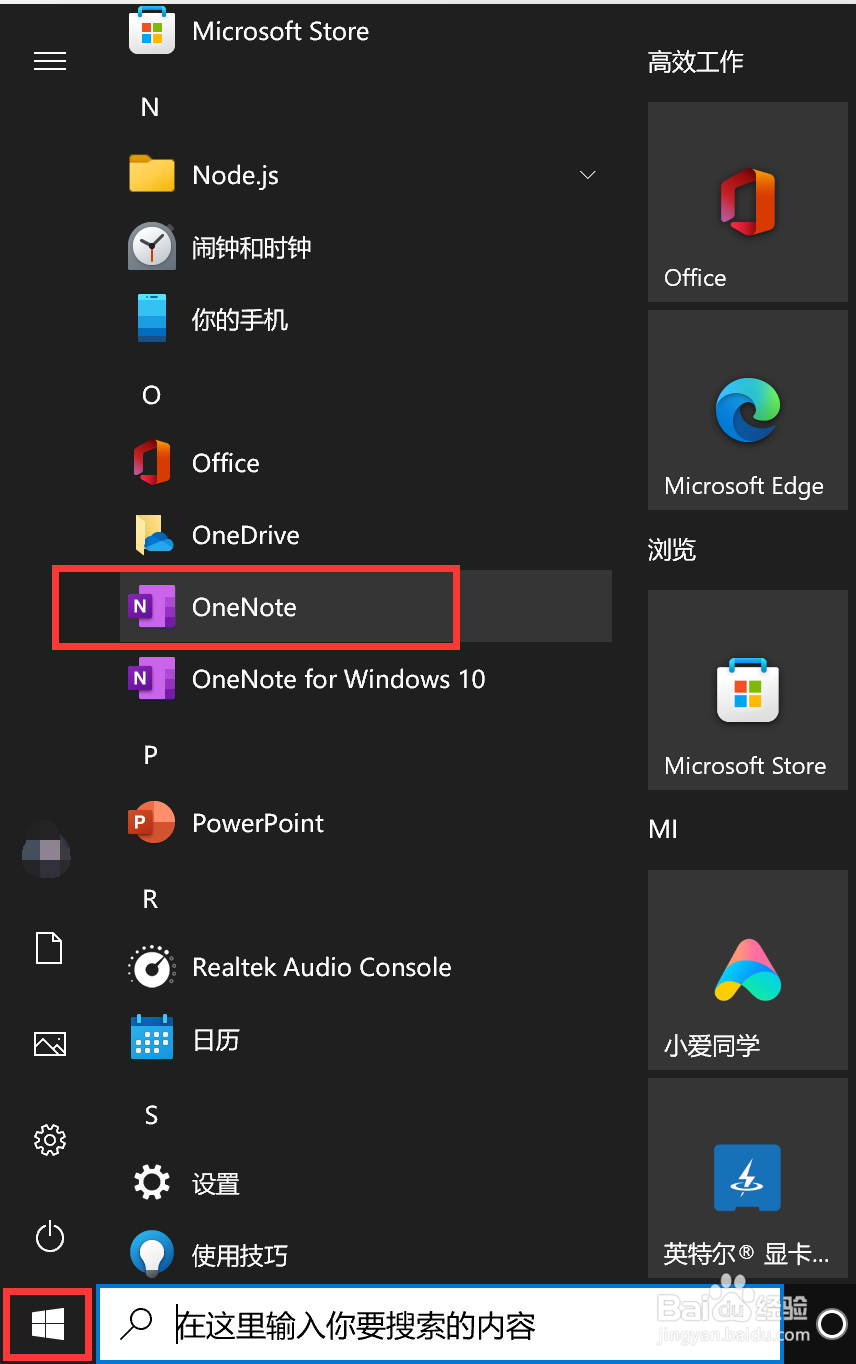Open OneDrive from the app list

pos(366,535)
